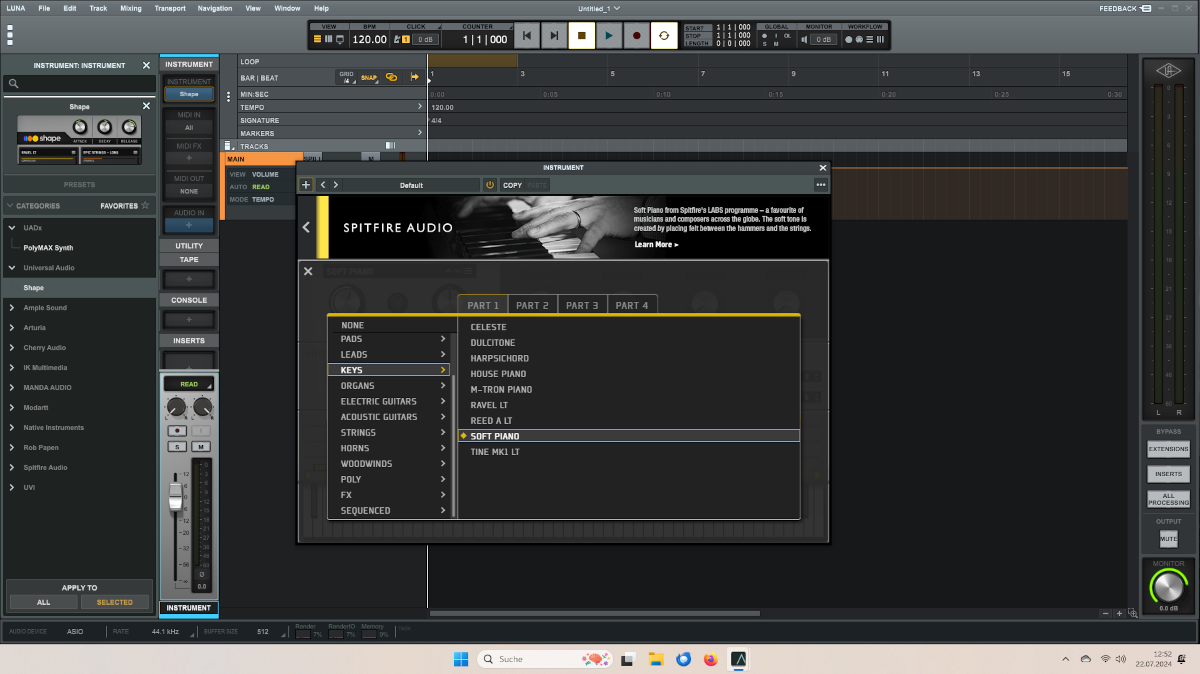
Task: Click the instrument browser search field
Action: click(x=80, y=84)
